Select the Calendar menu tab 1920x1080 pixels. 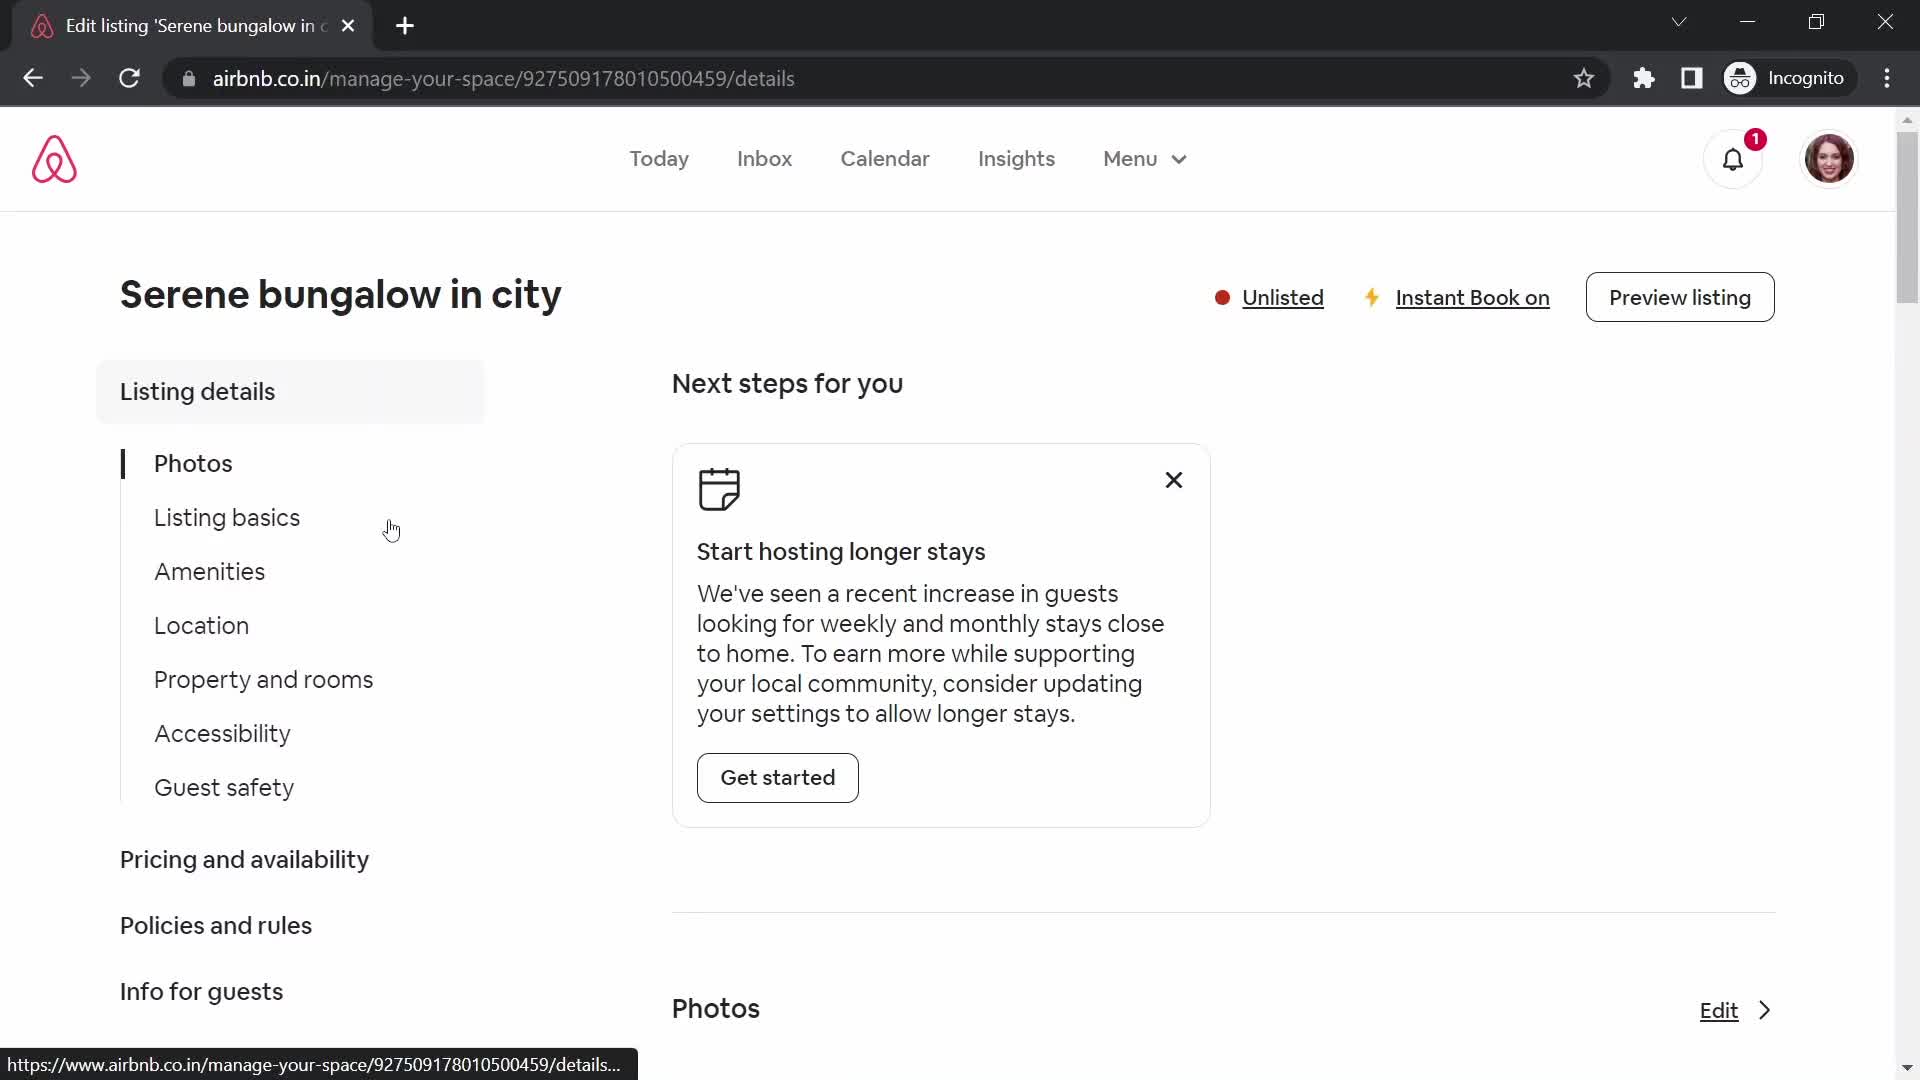click(886, 158)
